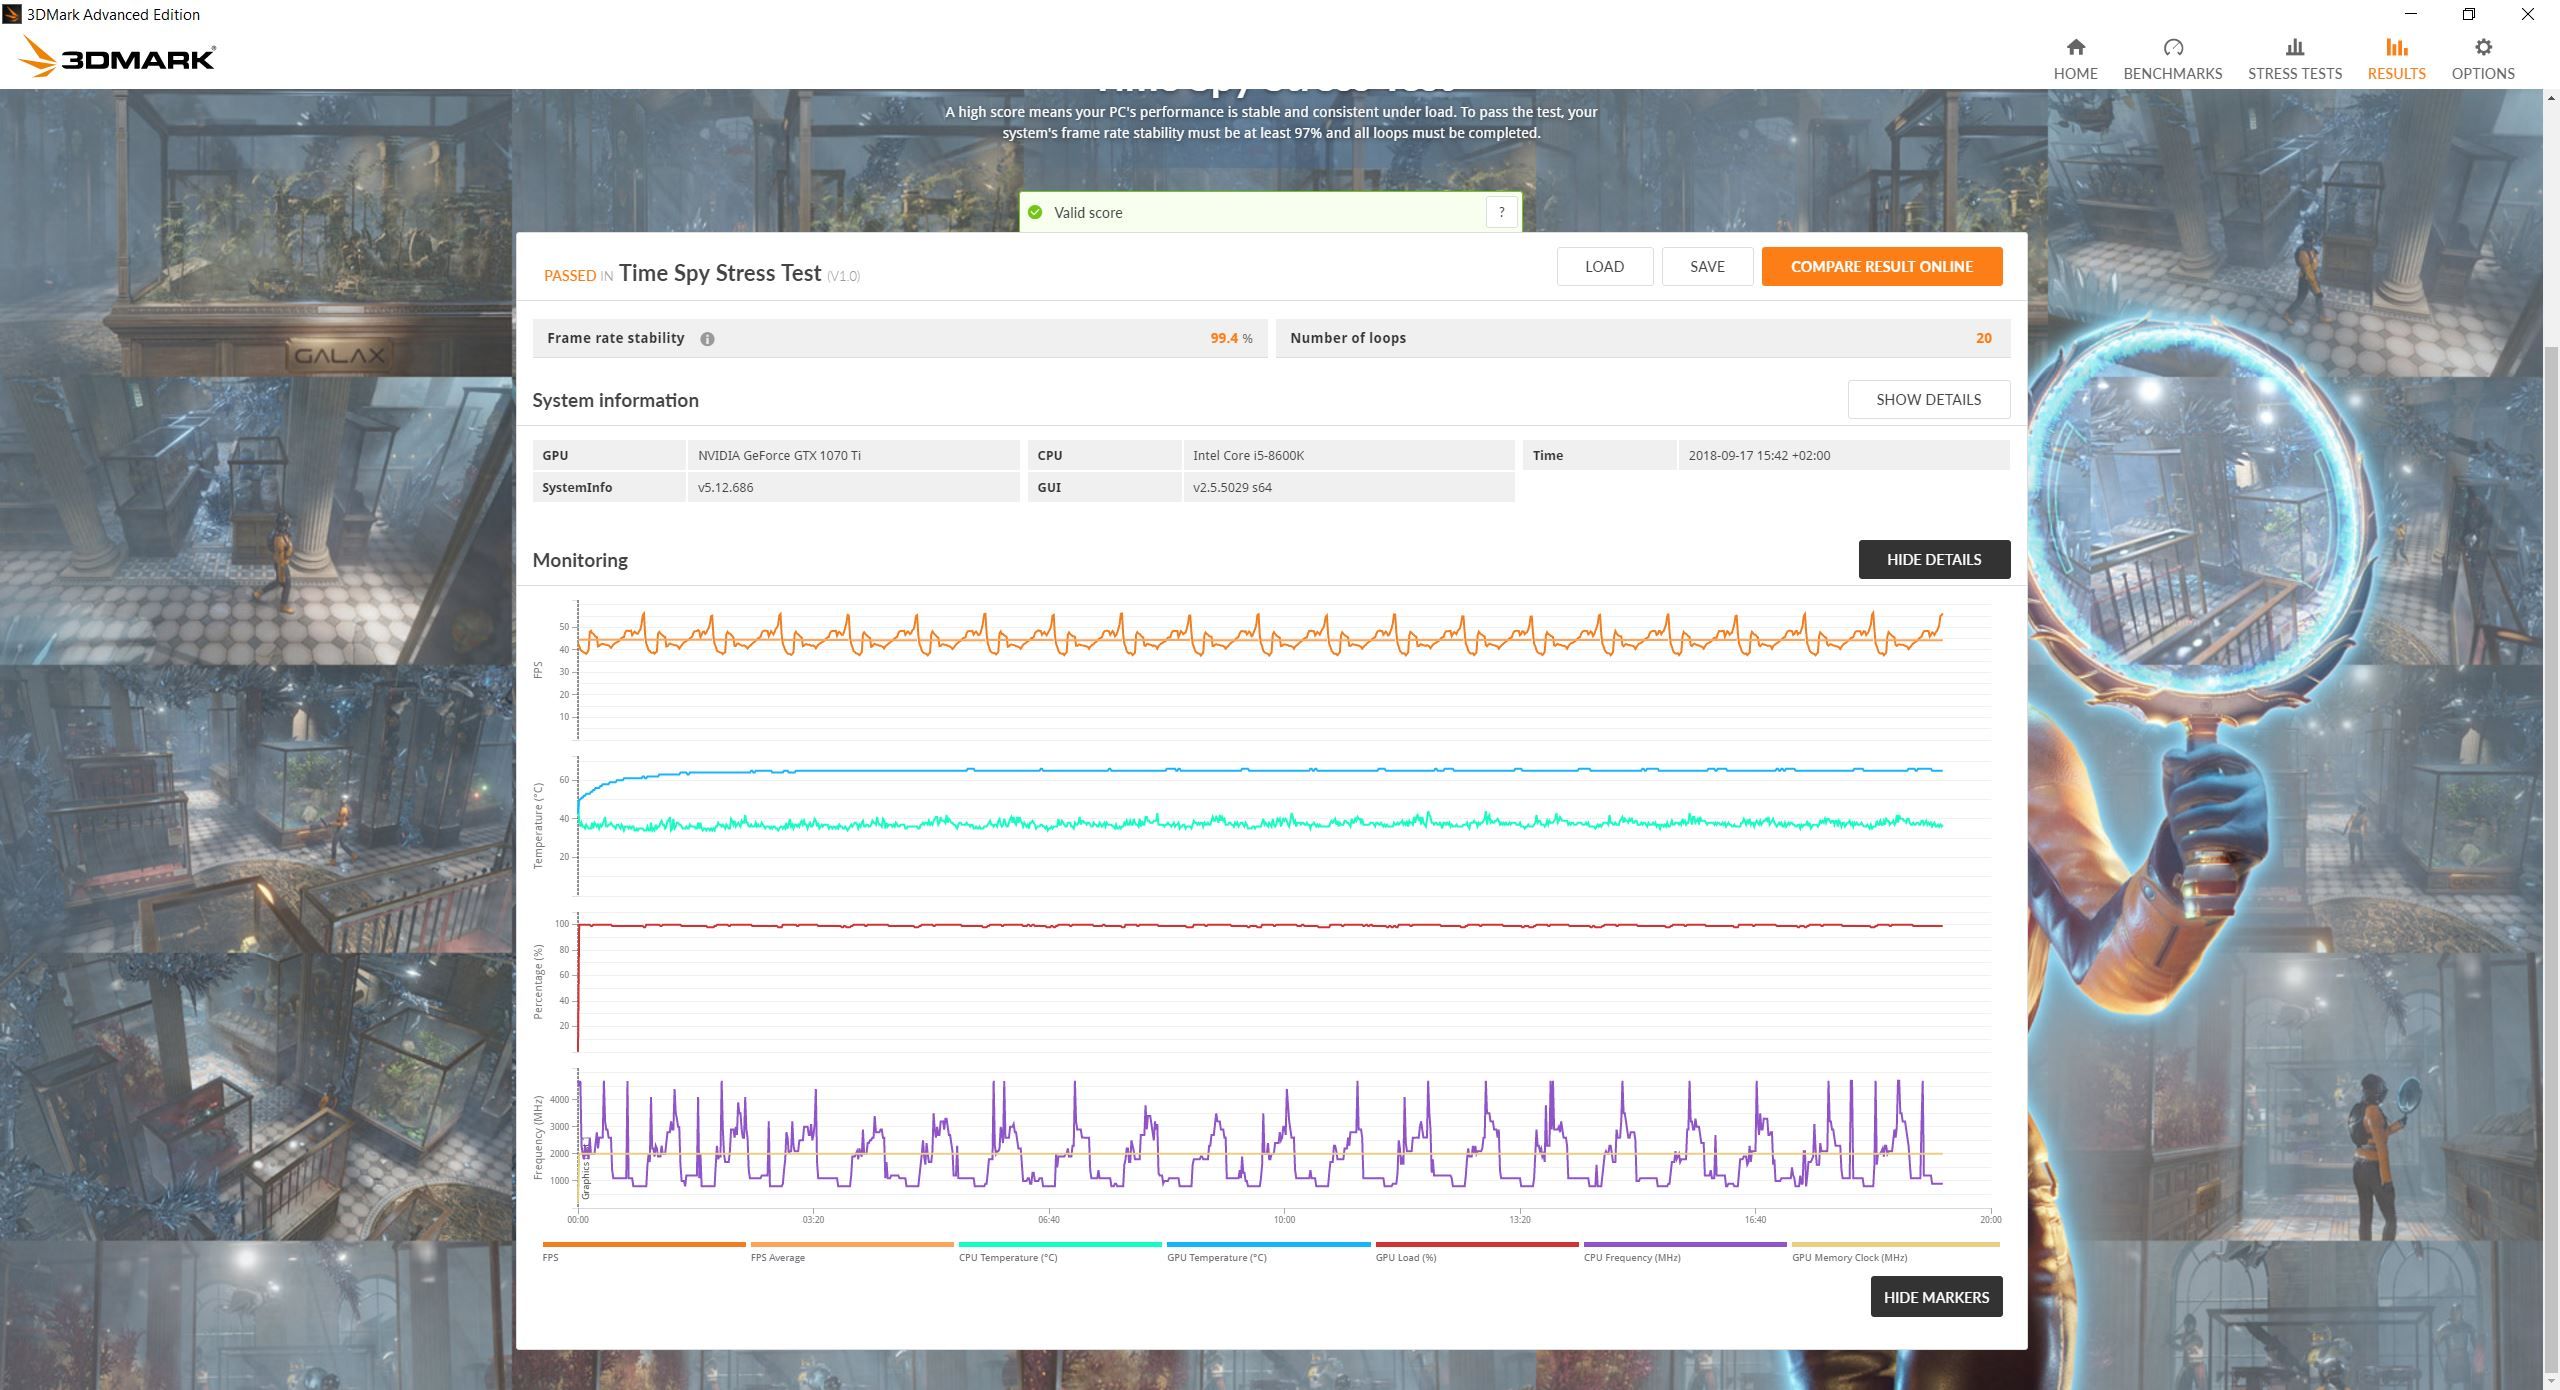Image resolution: width=2560 pixels, height=1390 pixels.
Task: Open the Stress Tests chart icon
Action: 2294,47
